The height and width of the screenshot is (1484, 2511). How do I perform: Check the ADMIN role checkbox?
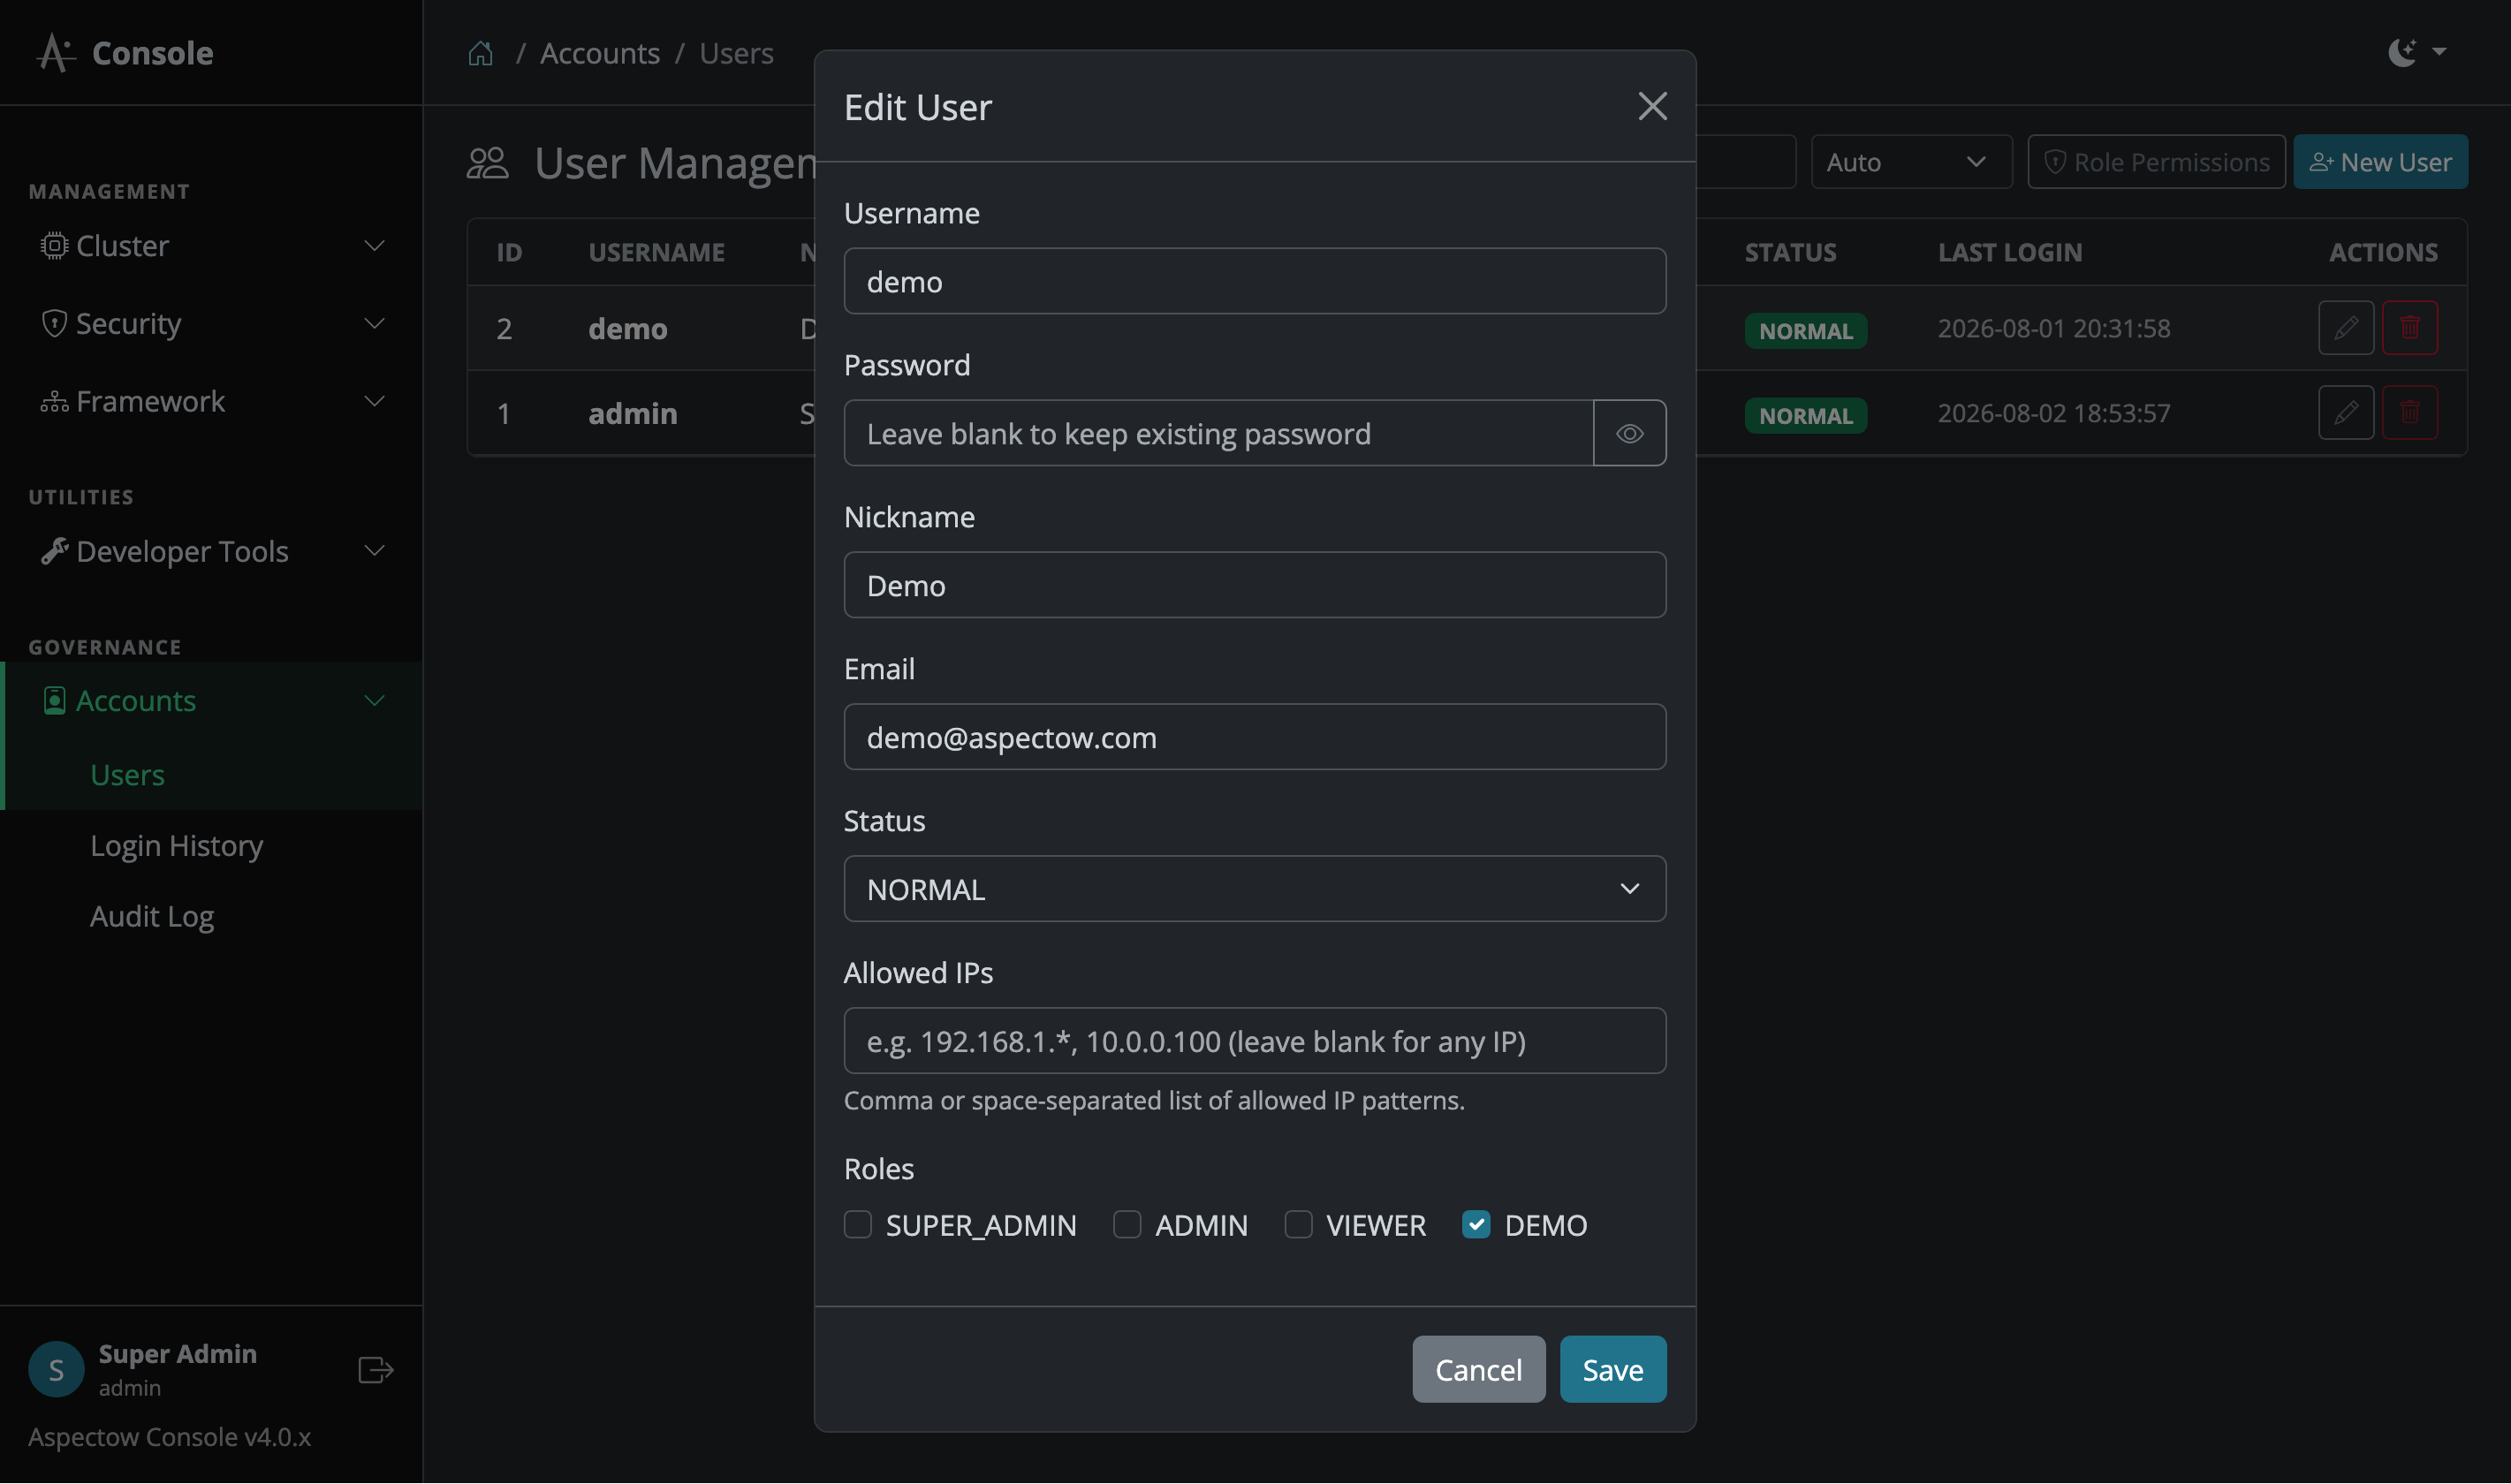(1127, 1225)
